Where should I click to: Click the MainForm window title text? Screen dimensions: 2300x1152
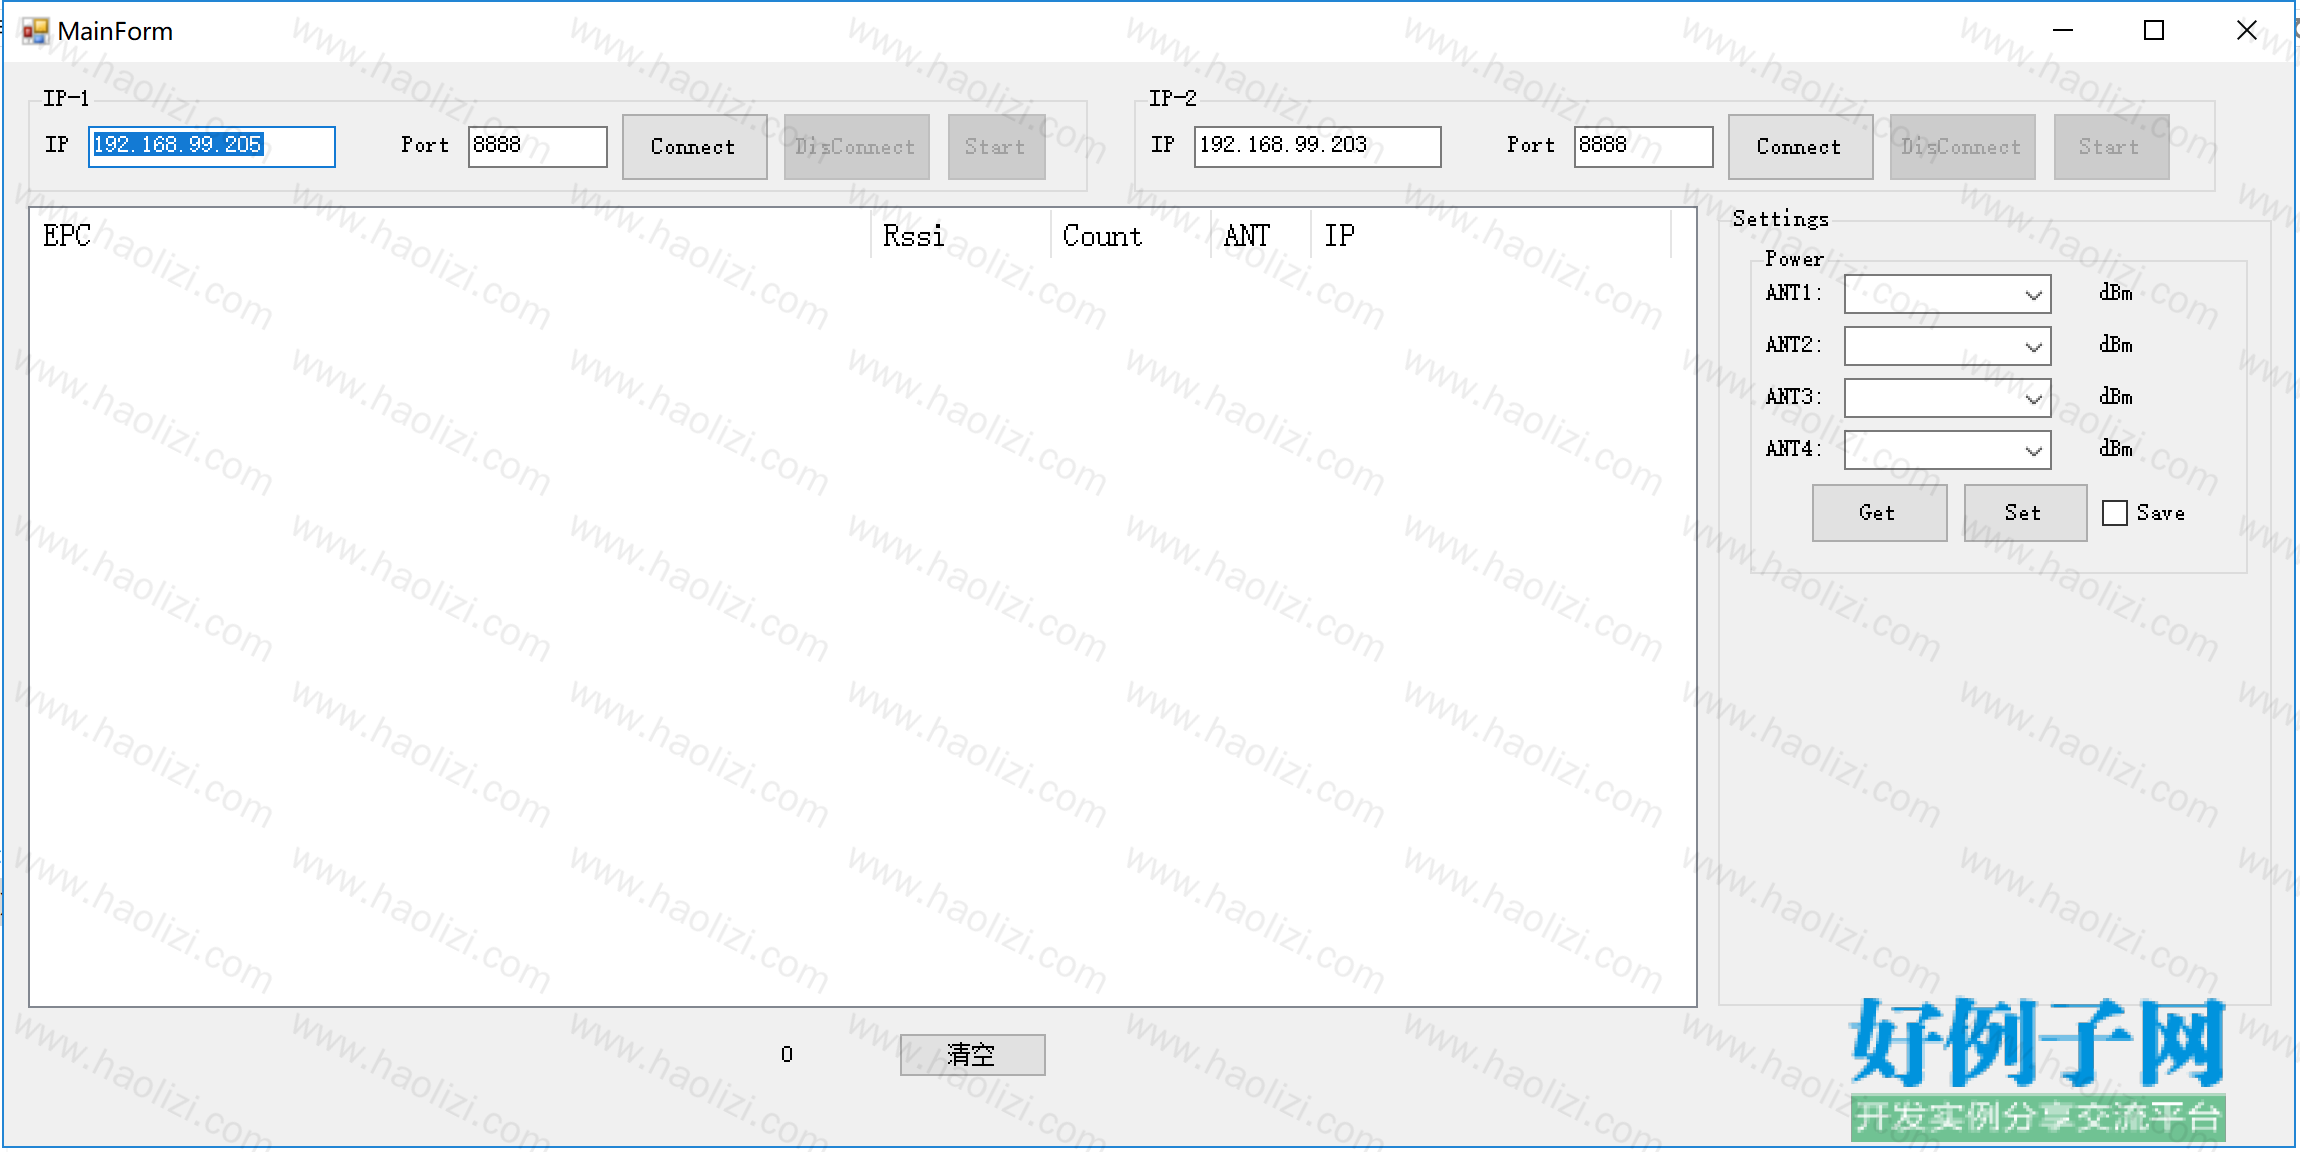tap(115, 31)
